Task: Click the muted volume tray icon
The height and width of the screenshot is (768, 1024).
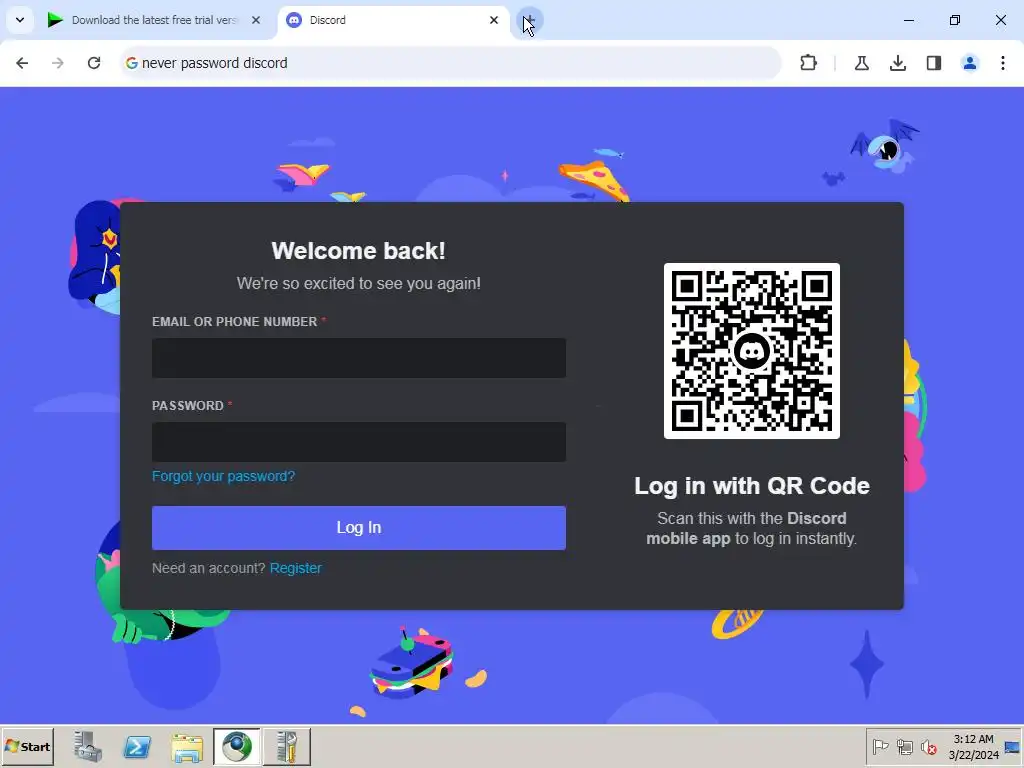Action: [x=929, y=746]
